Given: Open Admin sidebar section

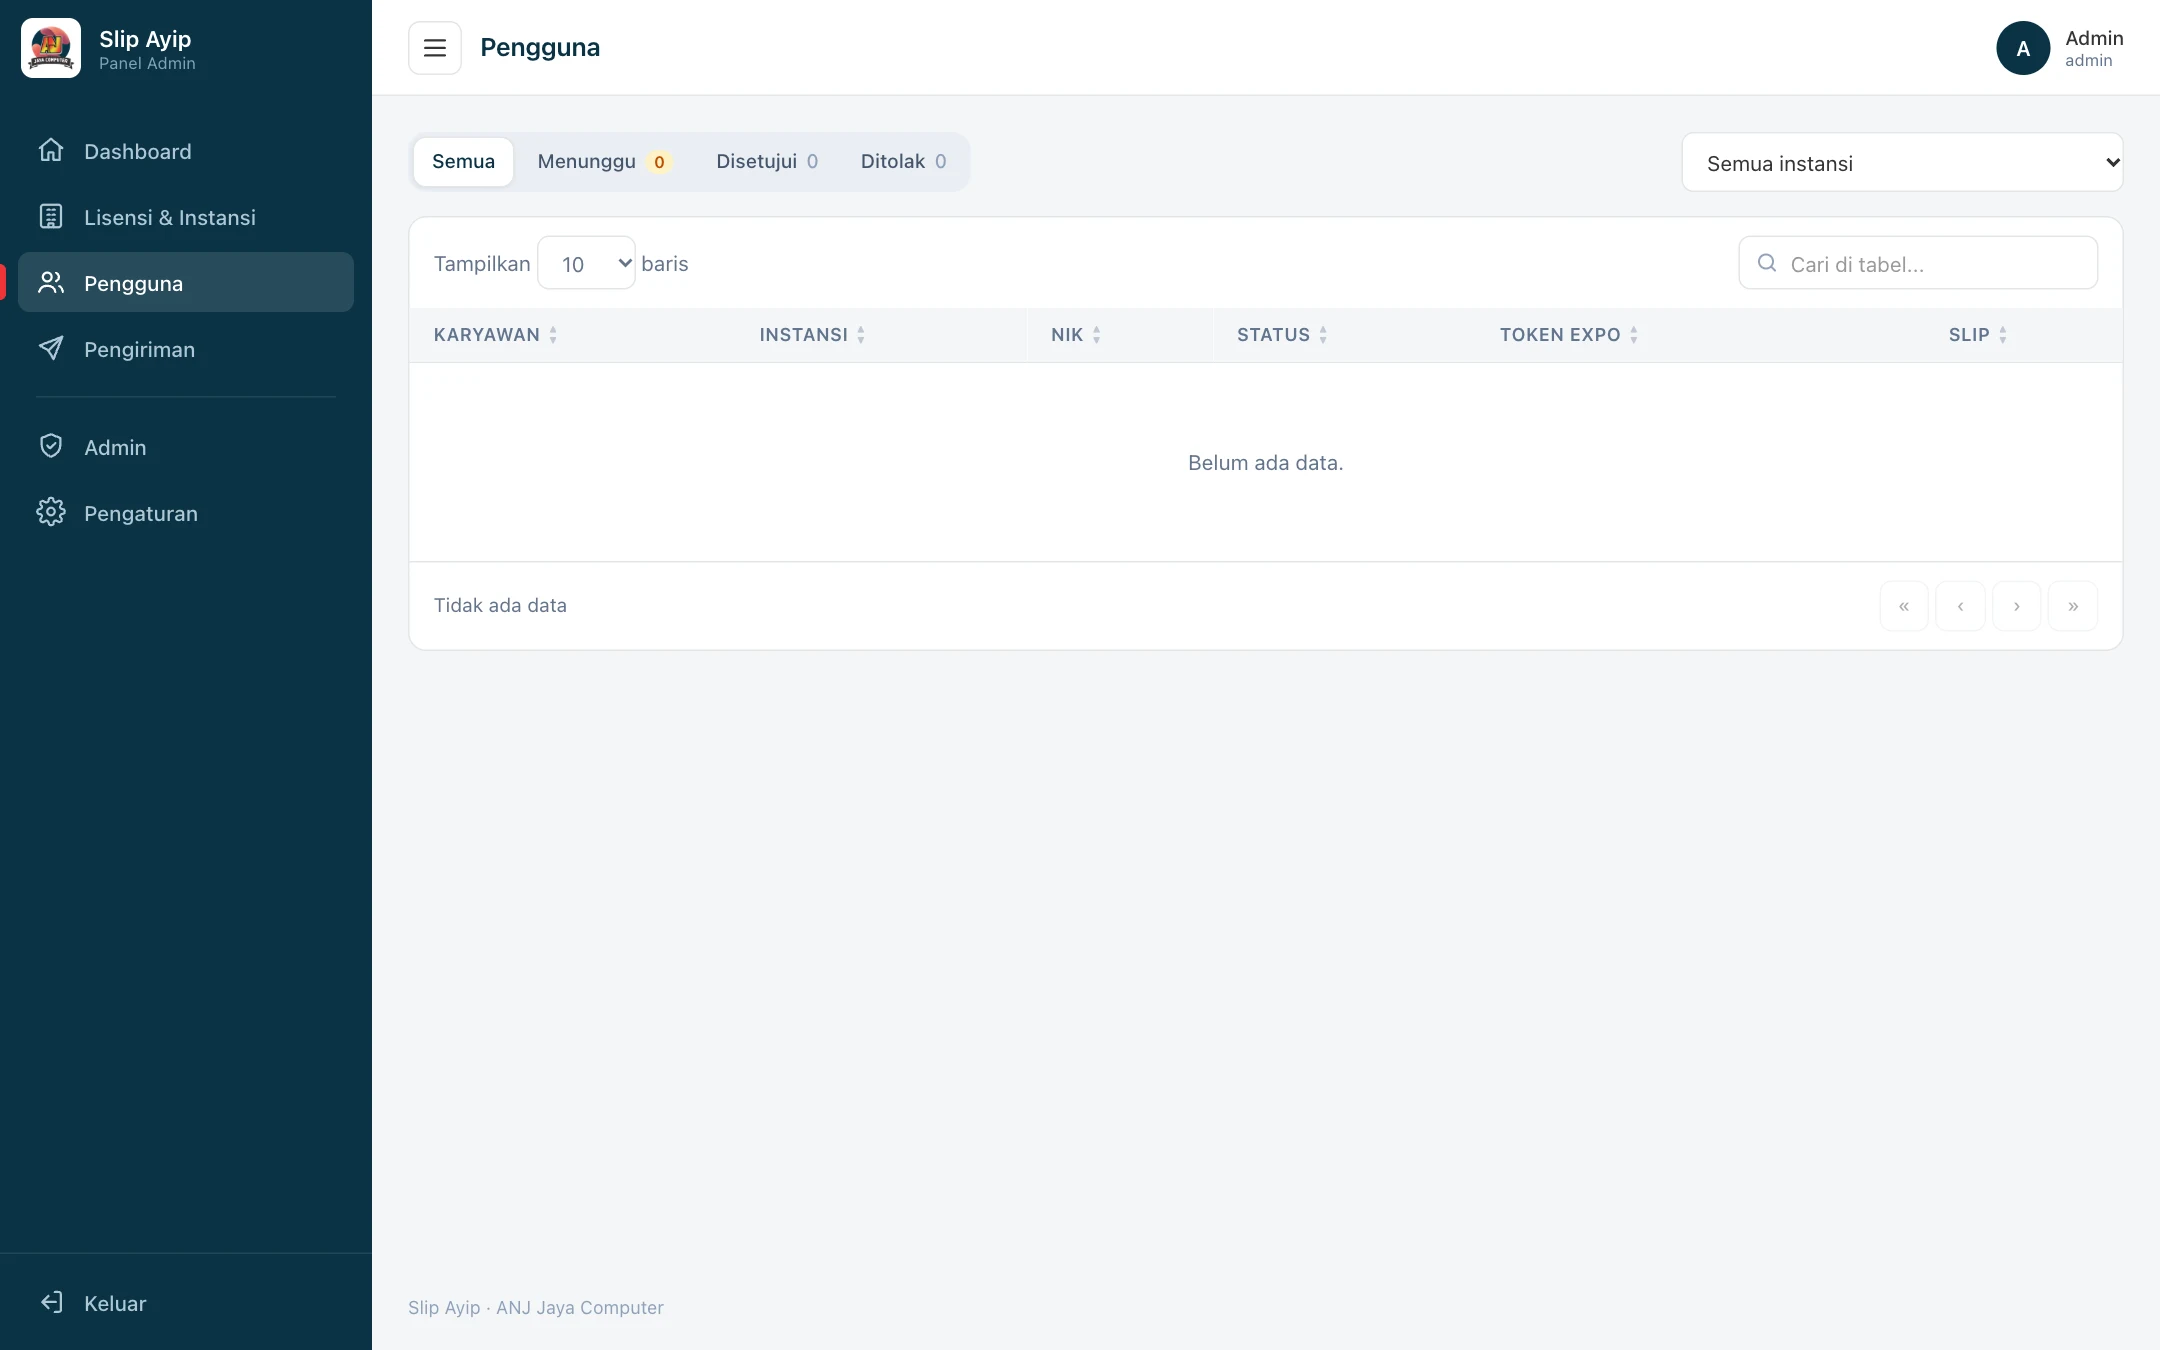Looking at the screenshot, I should (186, 447).
